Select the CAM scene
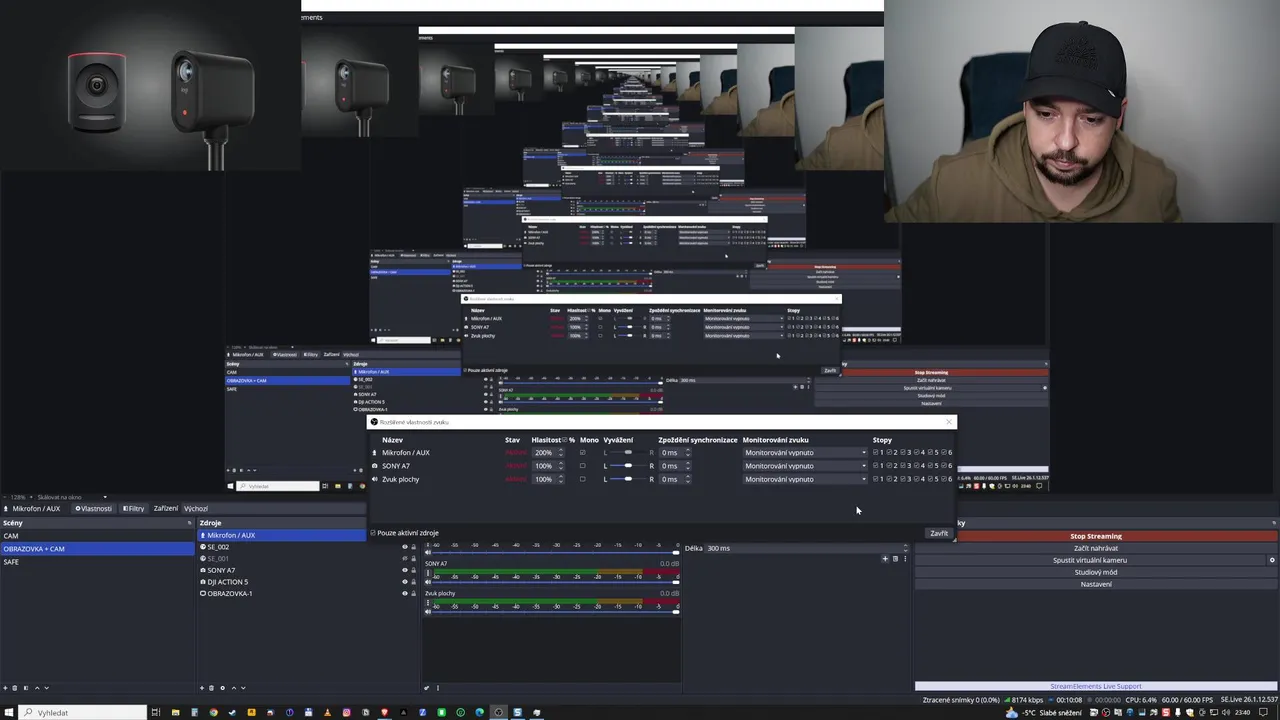 pyautogui.click(x=97, y=536)
